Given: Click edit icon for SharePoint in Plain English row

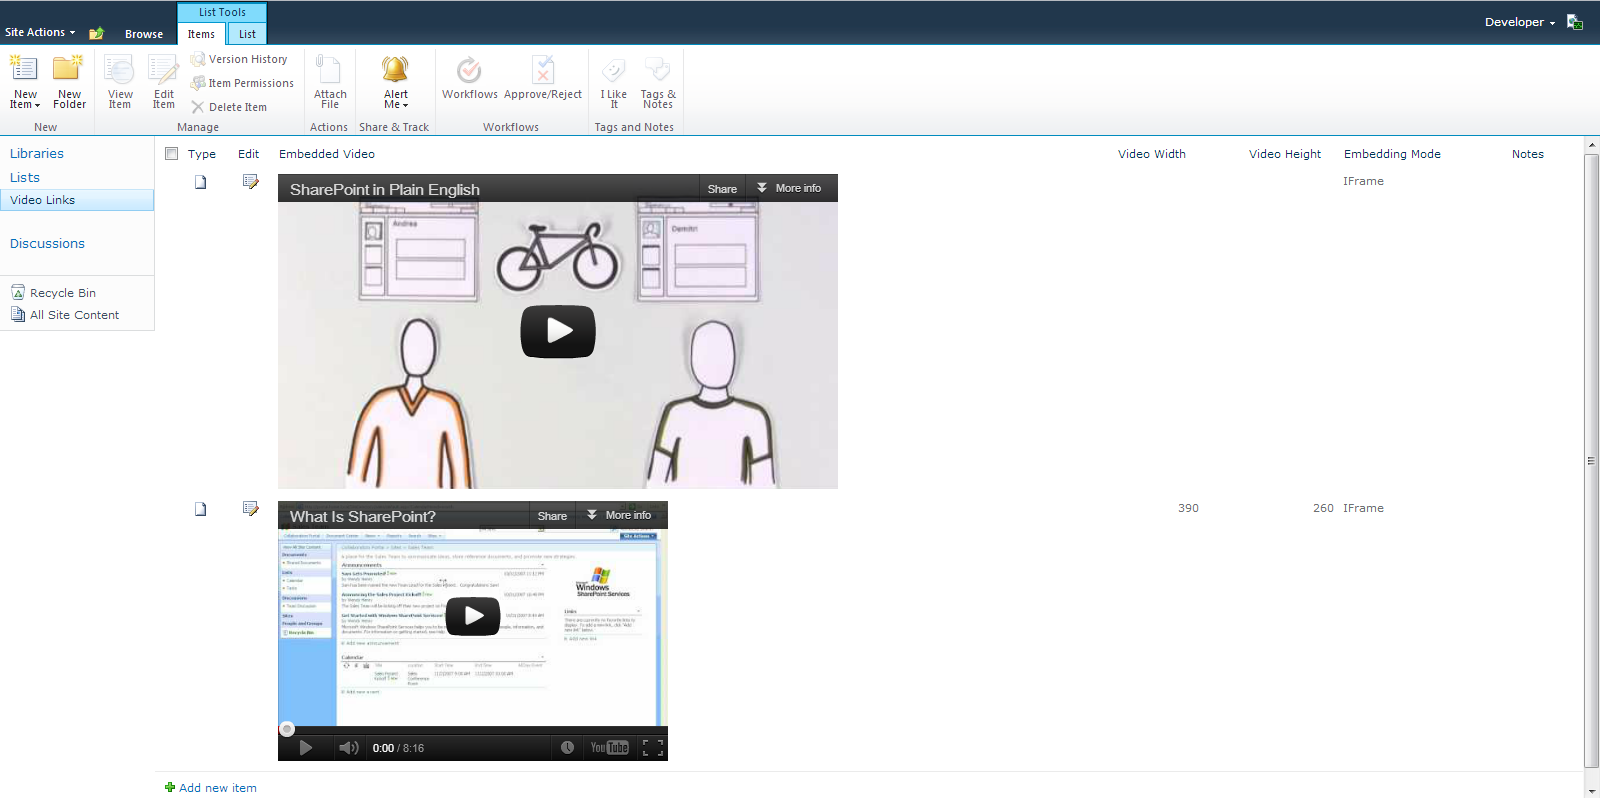Looking at the screenshot, I should pyautogui.click(x=250, y=182).
